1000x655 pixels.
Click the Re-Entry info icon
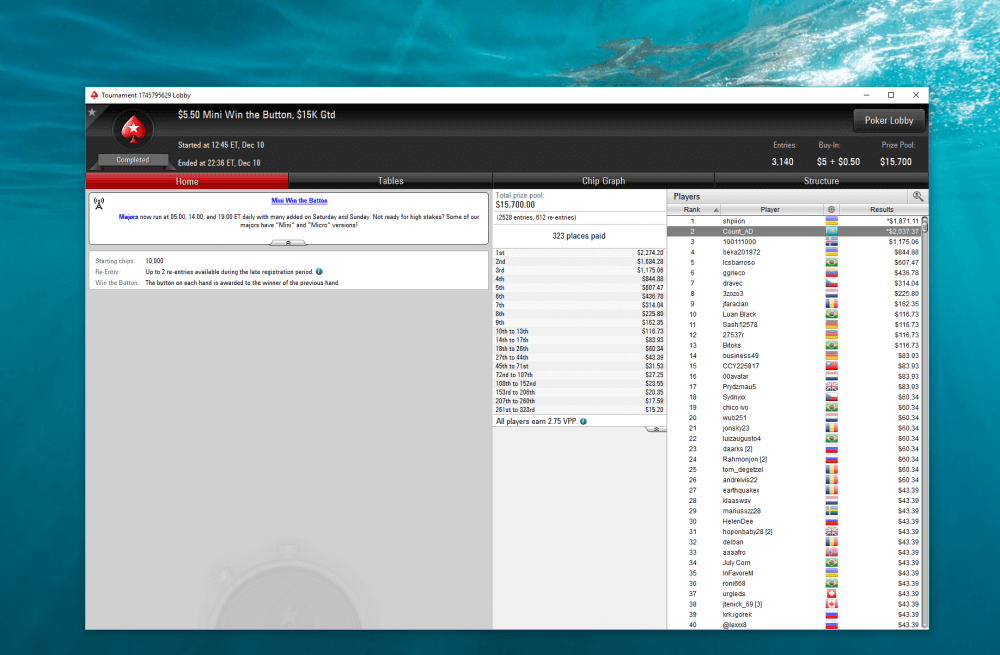(x=319, y=271)
